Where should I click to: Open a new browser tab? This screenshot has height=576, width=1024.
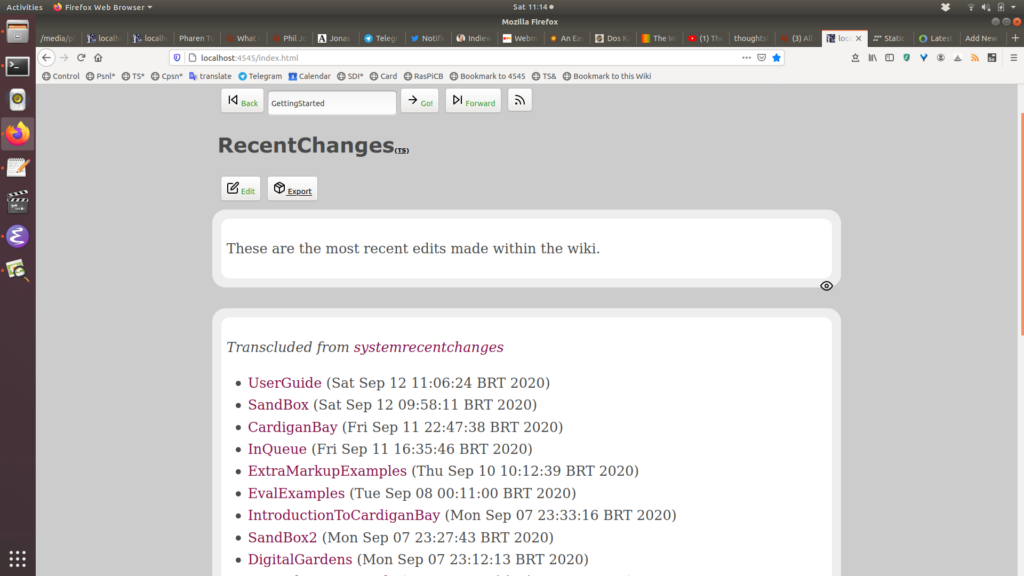[x=1015, y=38]
